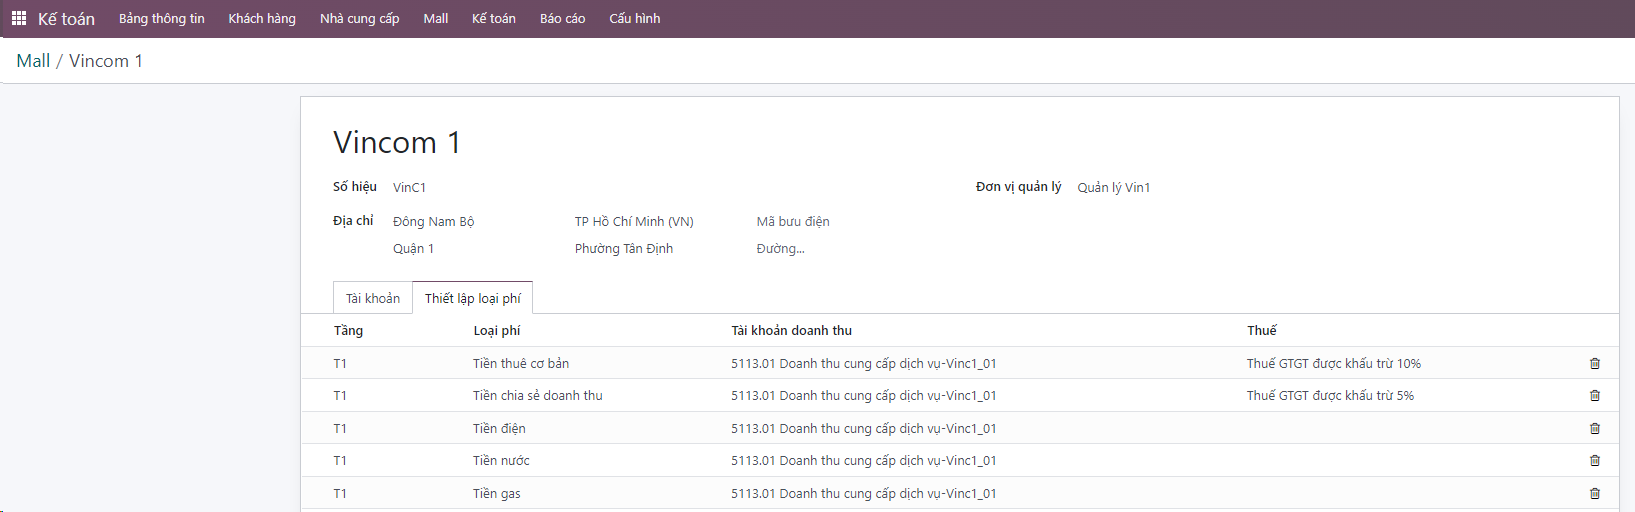This screenshot has width=1635, height=512.
Task: Delete the Tiền chia sẻ doanh thu row
Action: (x=1595, y=395)
